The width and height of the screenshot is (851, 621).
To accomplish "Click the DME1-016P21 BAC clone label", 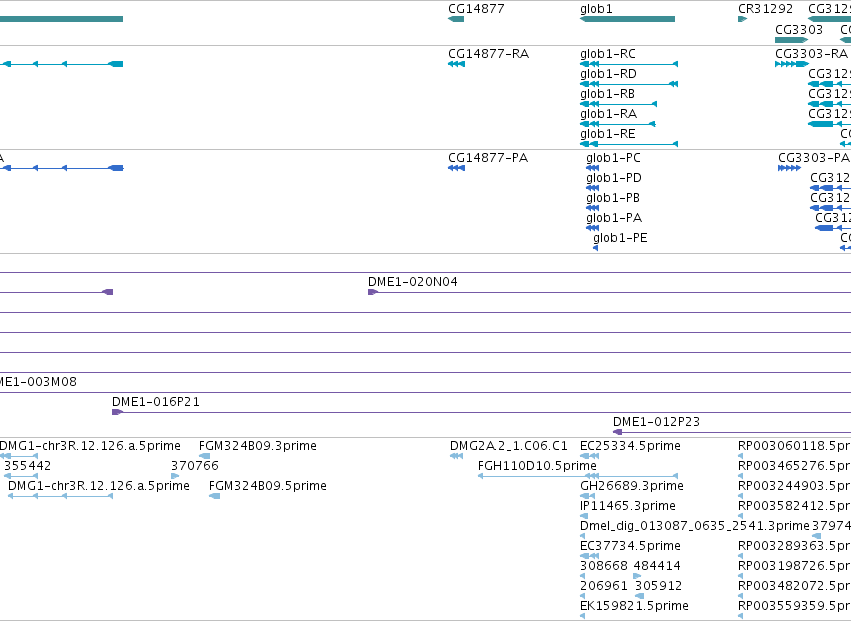I will pos(156,402).
